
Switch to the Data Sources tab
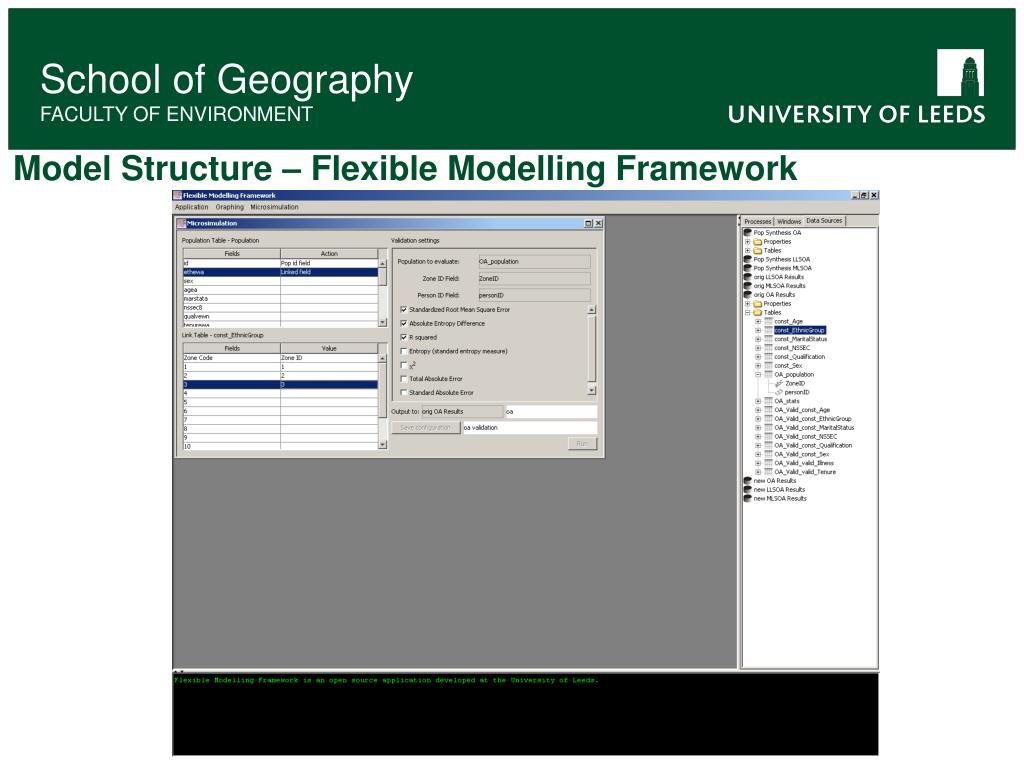824,221
